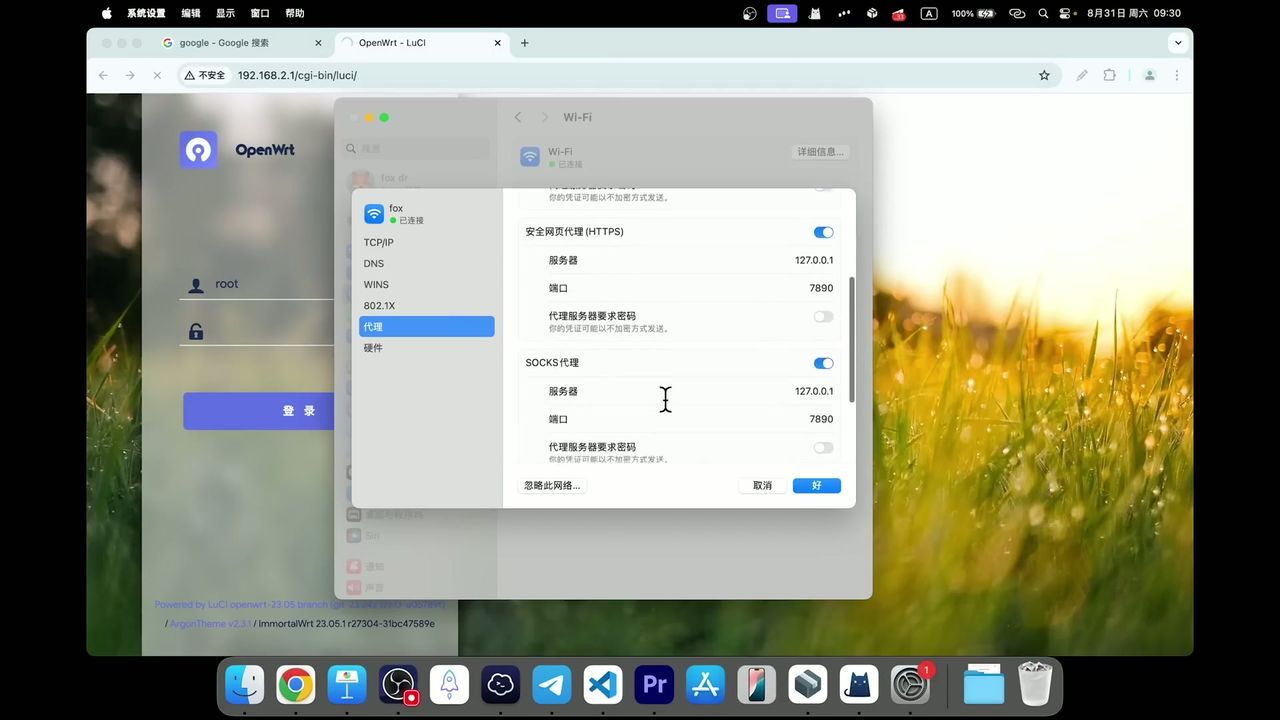
Task: Click the back chevron in Wi-Fi settings
Action: click(518, 117)
